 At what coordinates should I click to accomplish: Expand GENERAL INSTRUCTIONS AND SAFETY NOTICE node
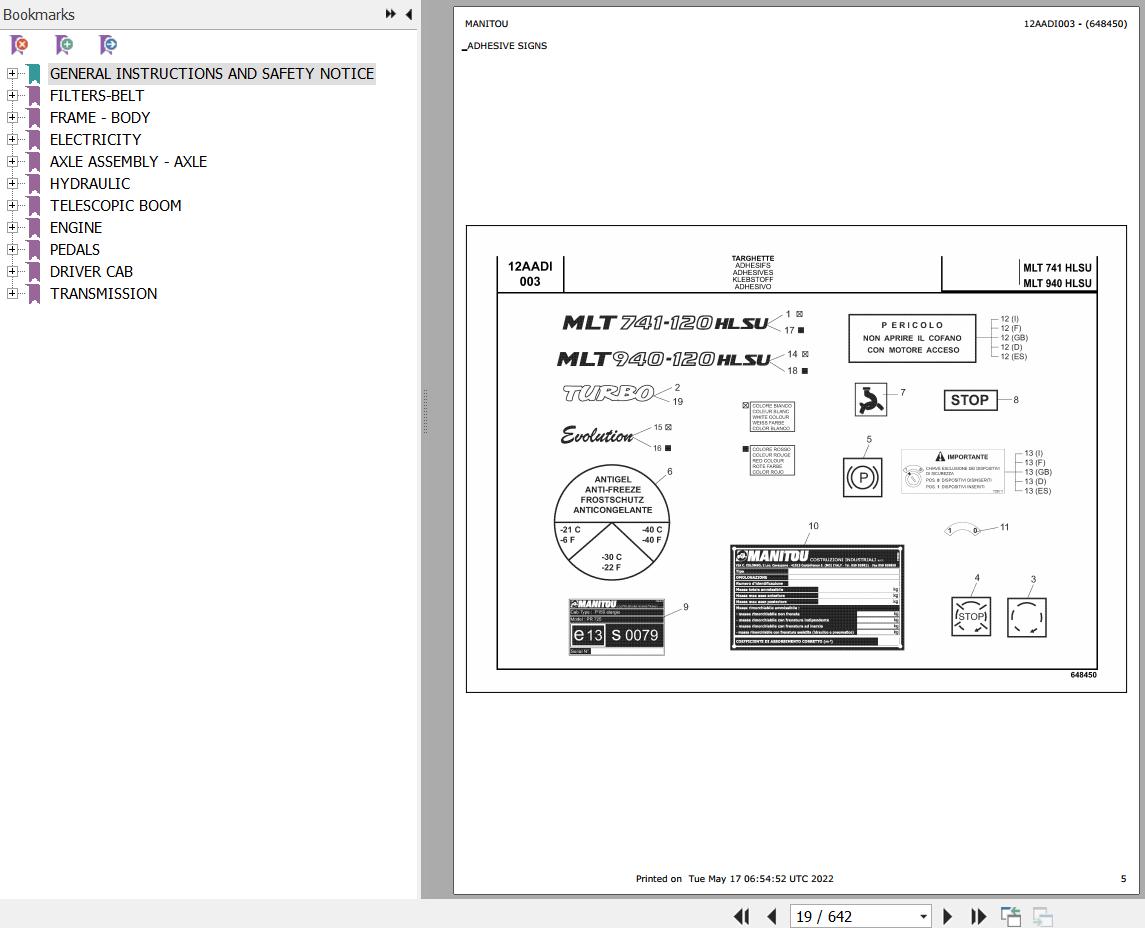pyautogui.click(x=12, y=74)
